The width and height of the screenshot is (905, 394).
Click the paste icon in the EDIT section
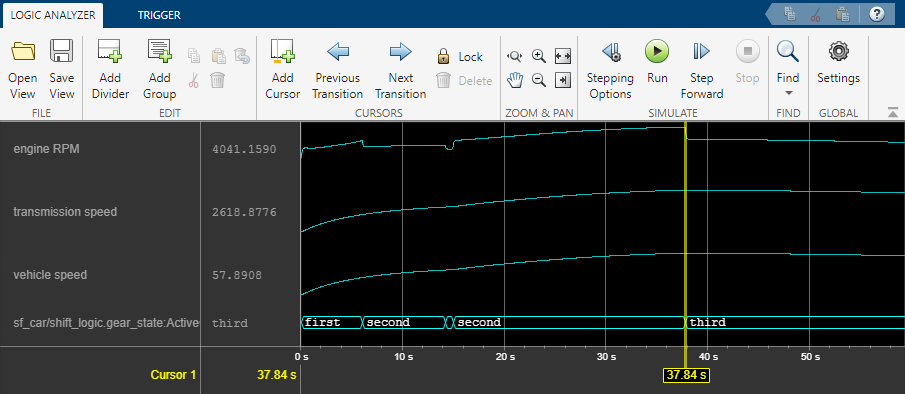[218, 56]
